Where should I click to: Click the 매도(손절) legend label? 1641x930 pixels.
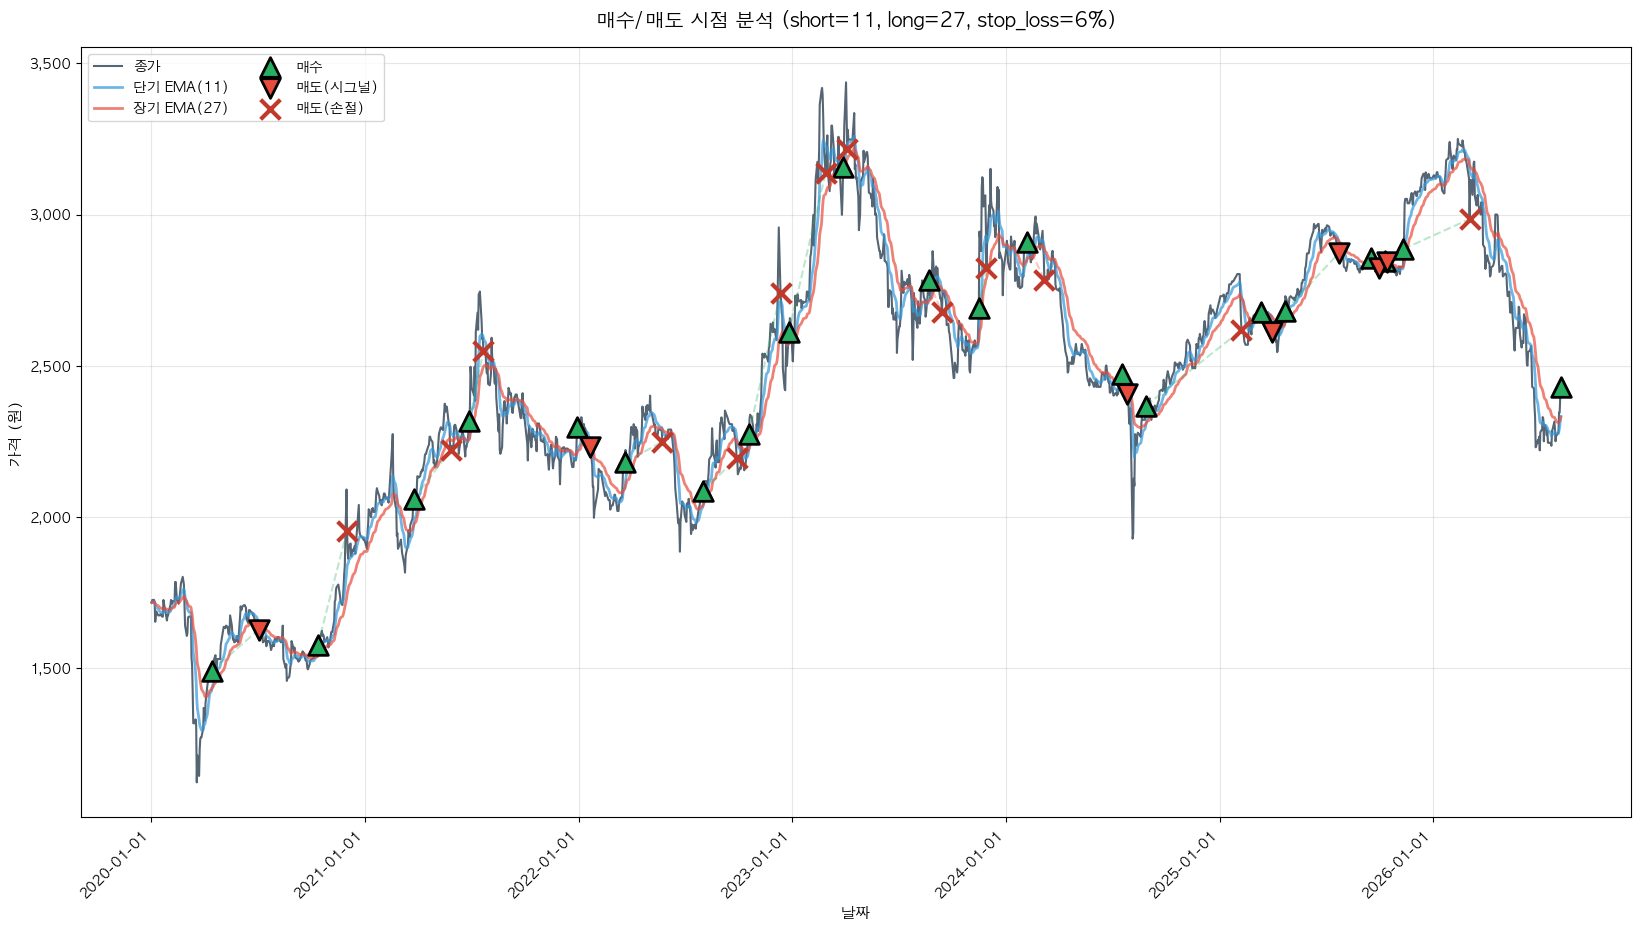(x=330, y=108)
